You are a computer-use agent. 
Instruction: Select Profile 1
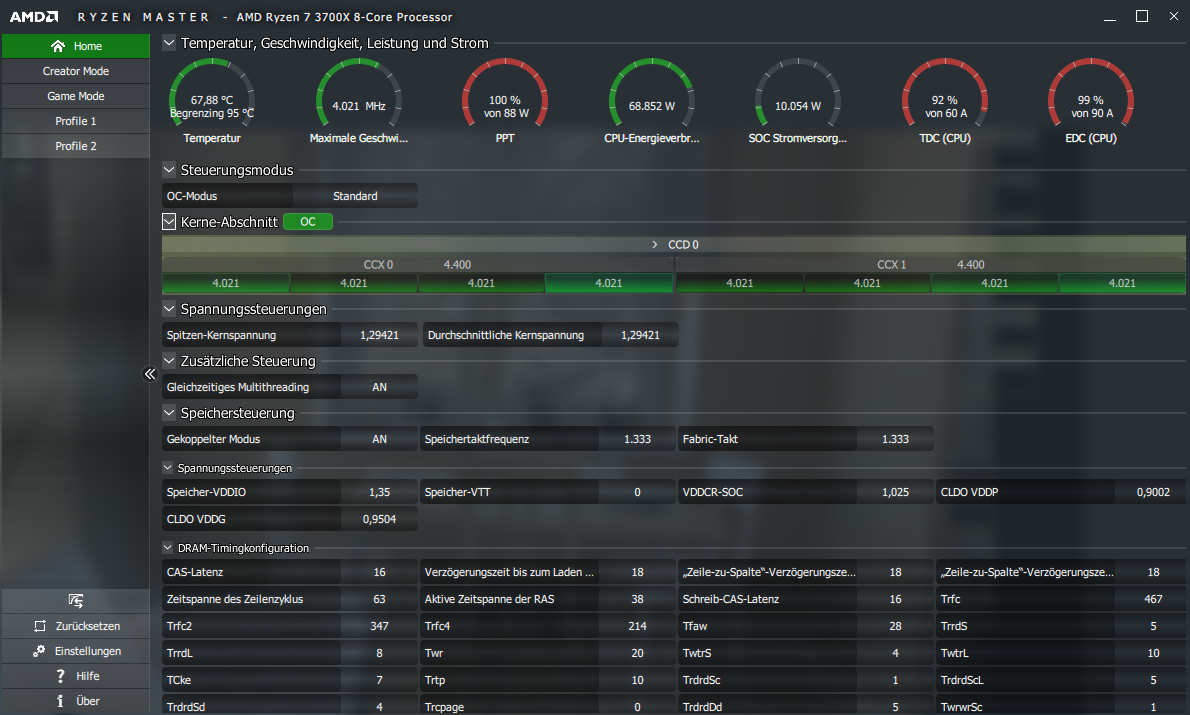tap(76, 121)
